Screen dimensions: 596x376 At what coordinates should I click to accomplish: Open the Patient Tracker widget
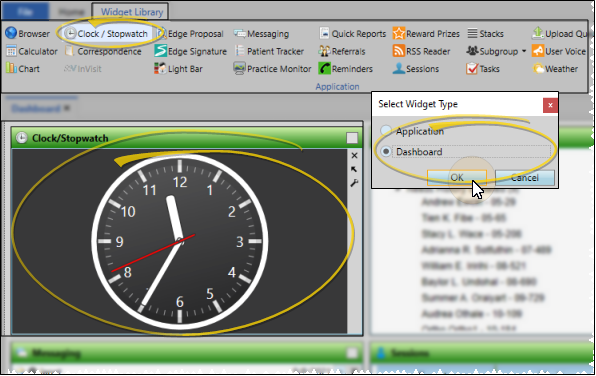[269, 51]
